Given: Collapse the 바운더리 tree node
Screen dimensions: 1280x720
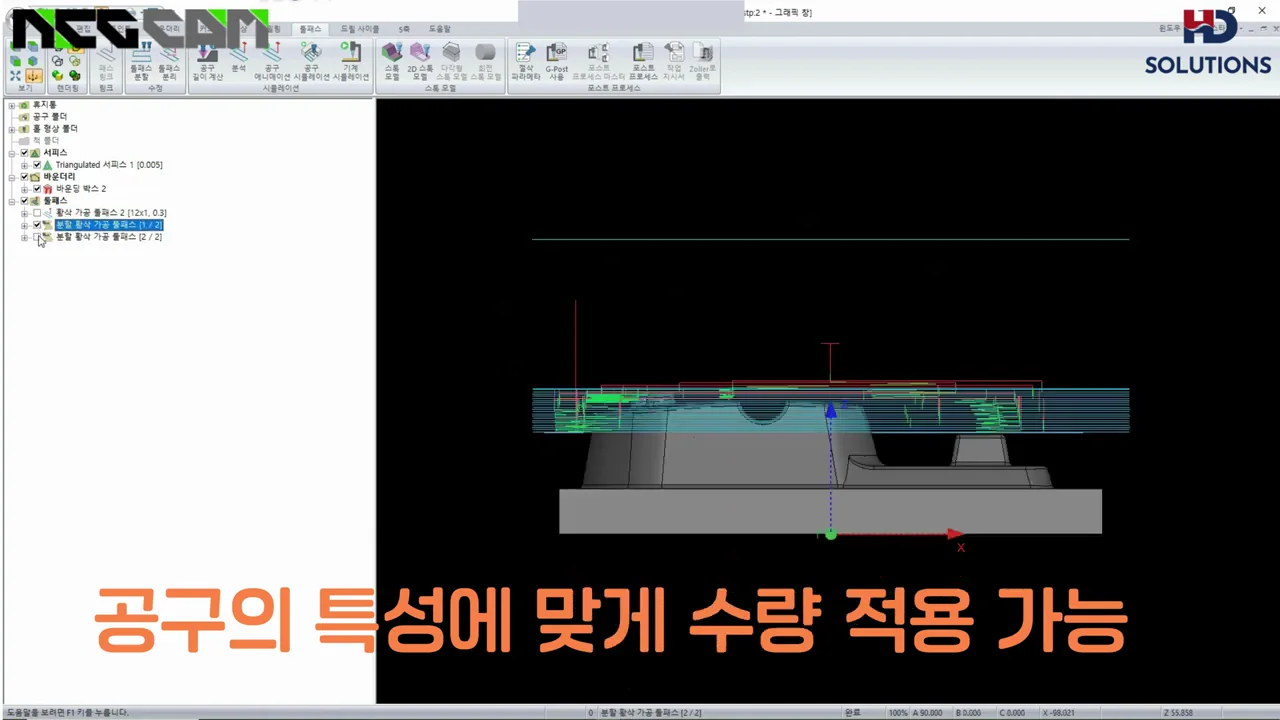Looking at the screenshot, I should click(x=12, y=177).
